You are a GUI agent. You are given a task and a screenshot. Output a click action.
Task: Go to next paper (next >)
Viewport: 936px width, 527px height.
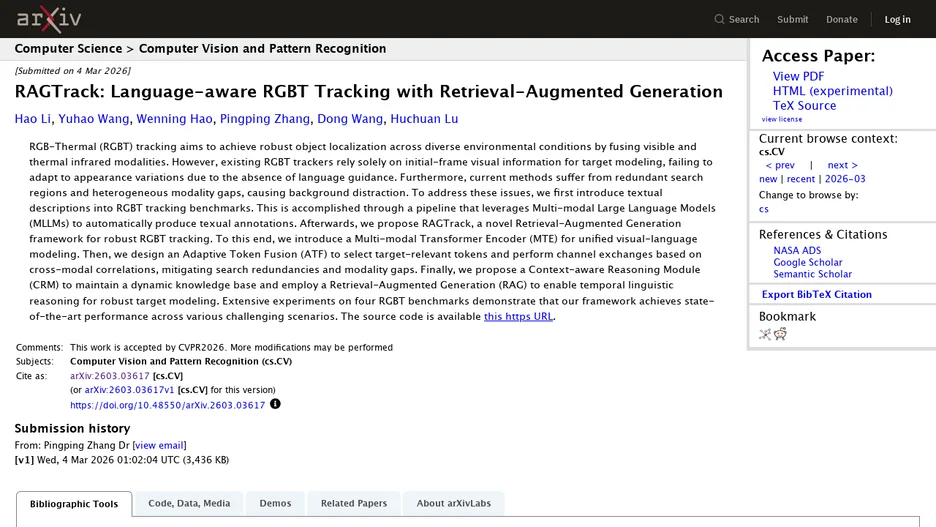tap(842, 165)
